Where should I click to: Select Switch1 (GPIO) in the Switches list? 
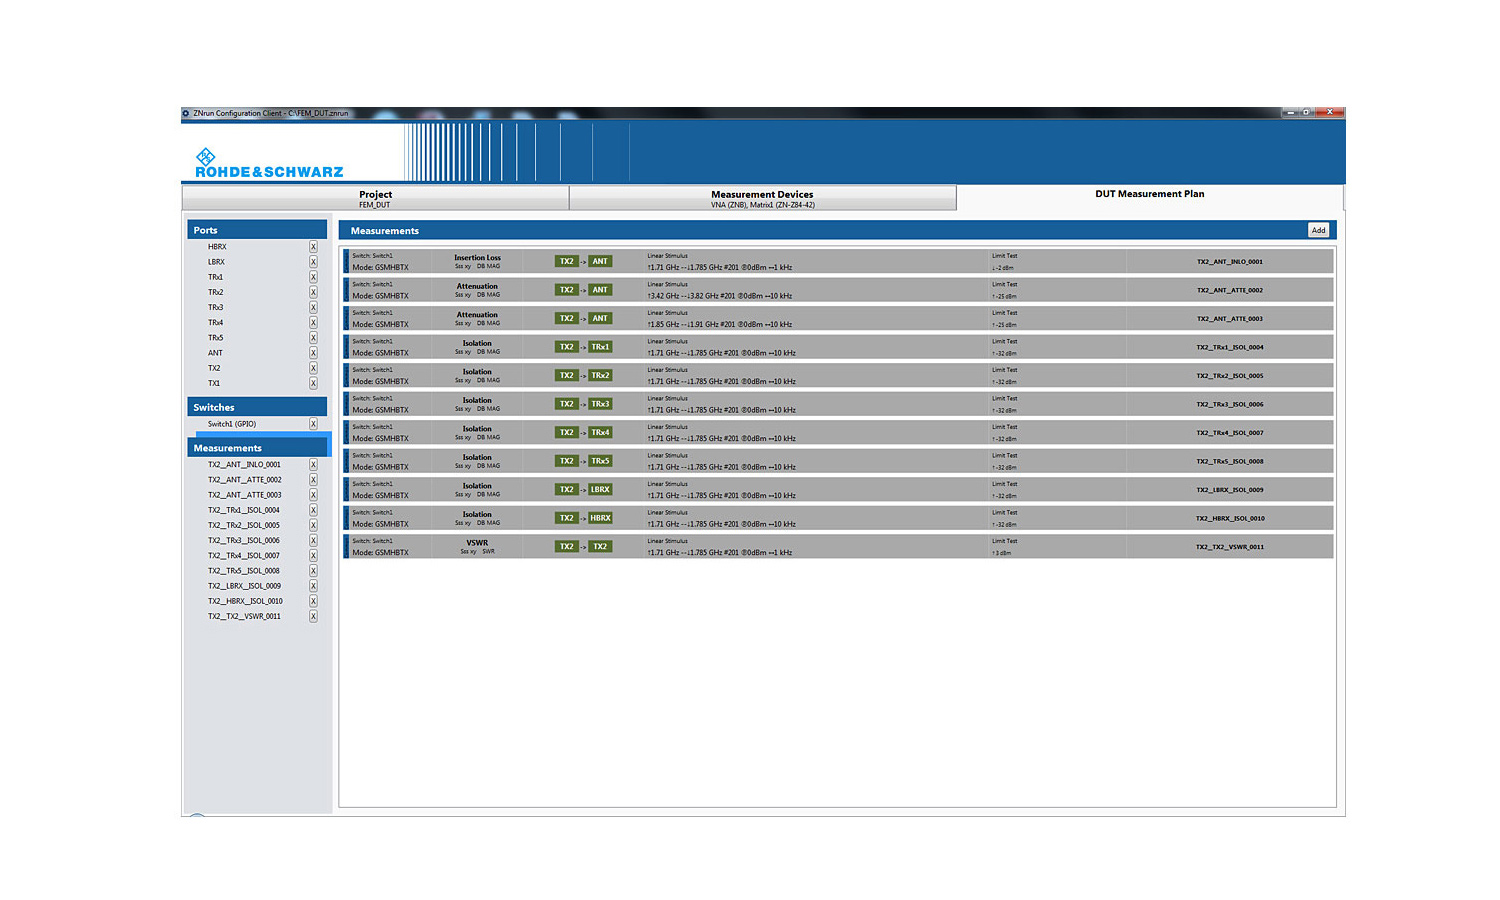pos(232,424)
